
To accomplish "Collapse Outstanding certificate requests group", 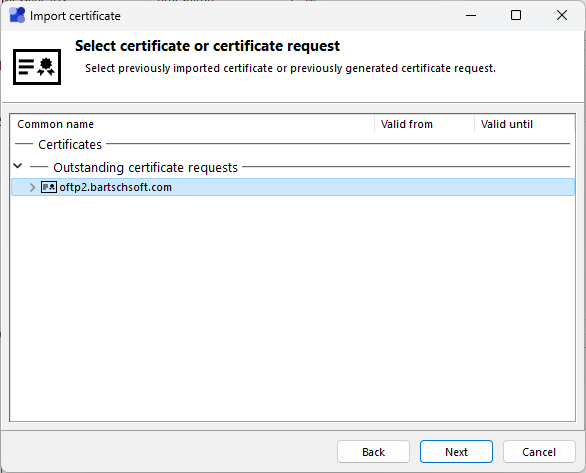I will pos(18,166).
